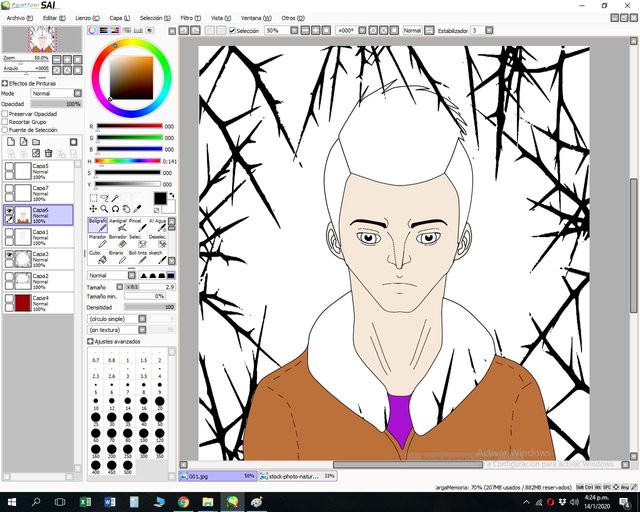Select the zoom magnifier tool
Viewport: 640px width, 512px height.
pyautogui.click(x=104, y=209)
